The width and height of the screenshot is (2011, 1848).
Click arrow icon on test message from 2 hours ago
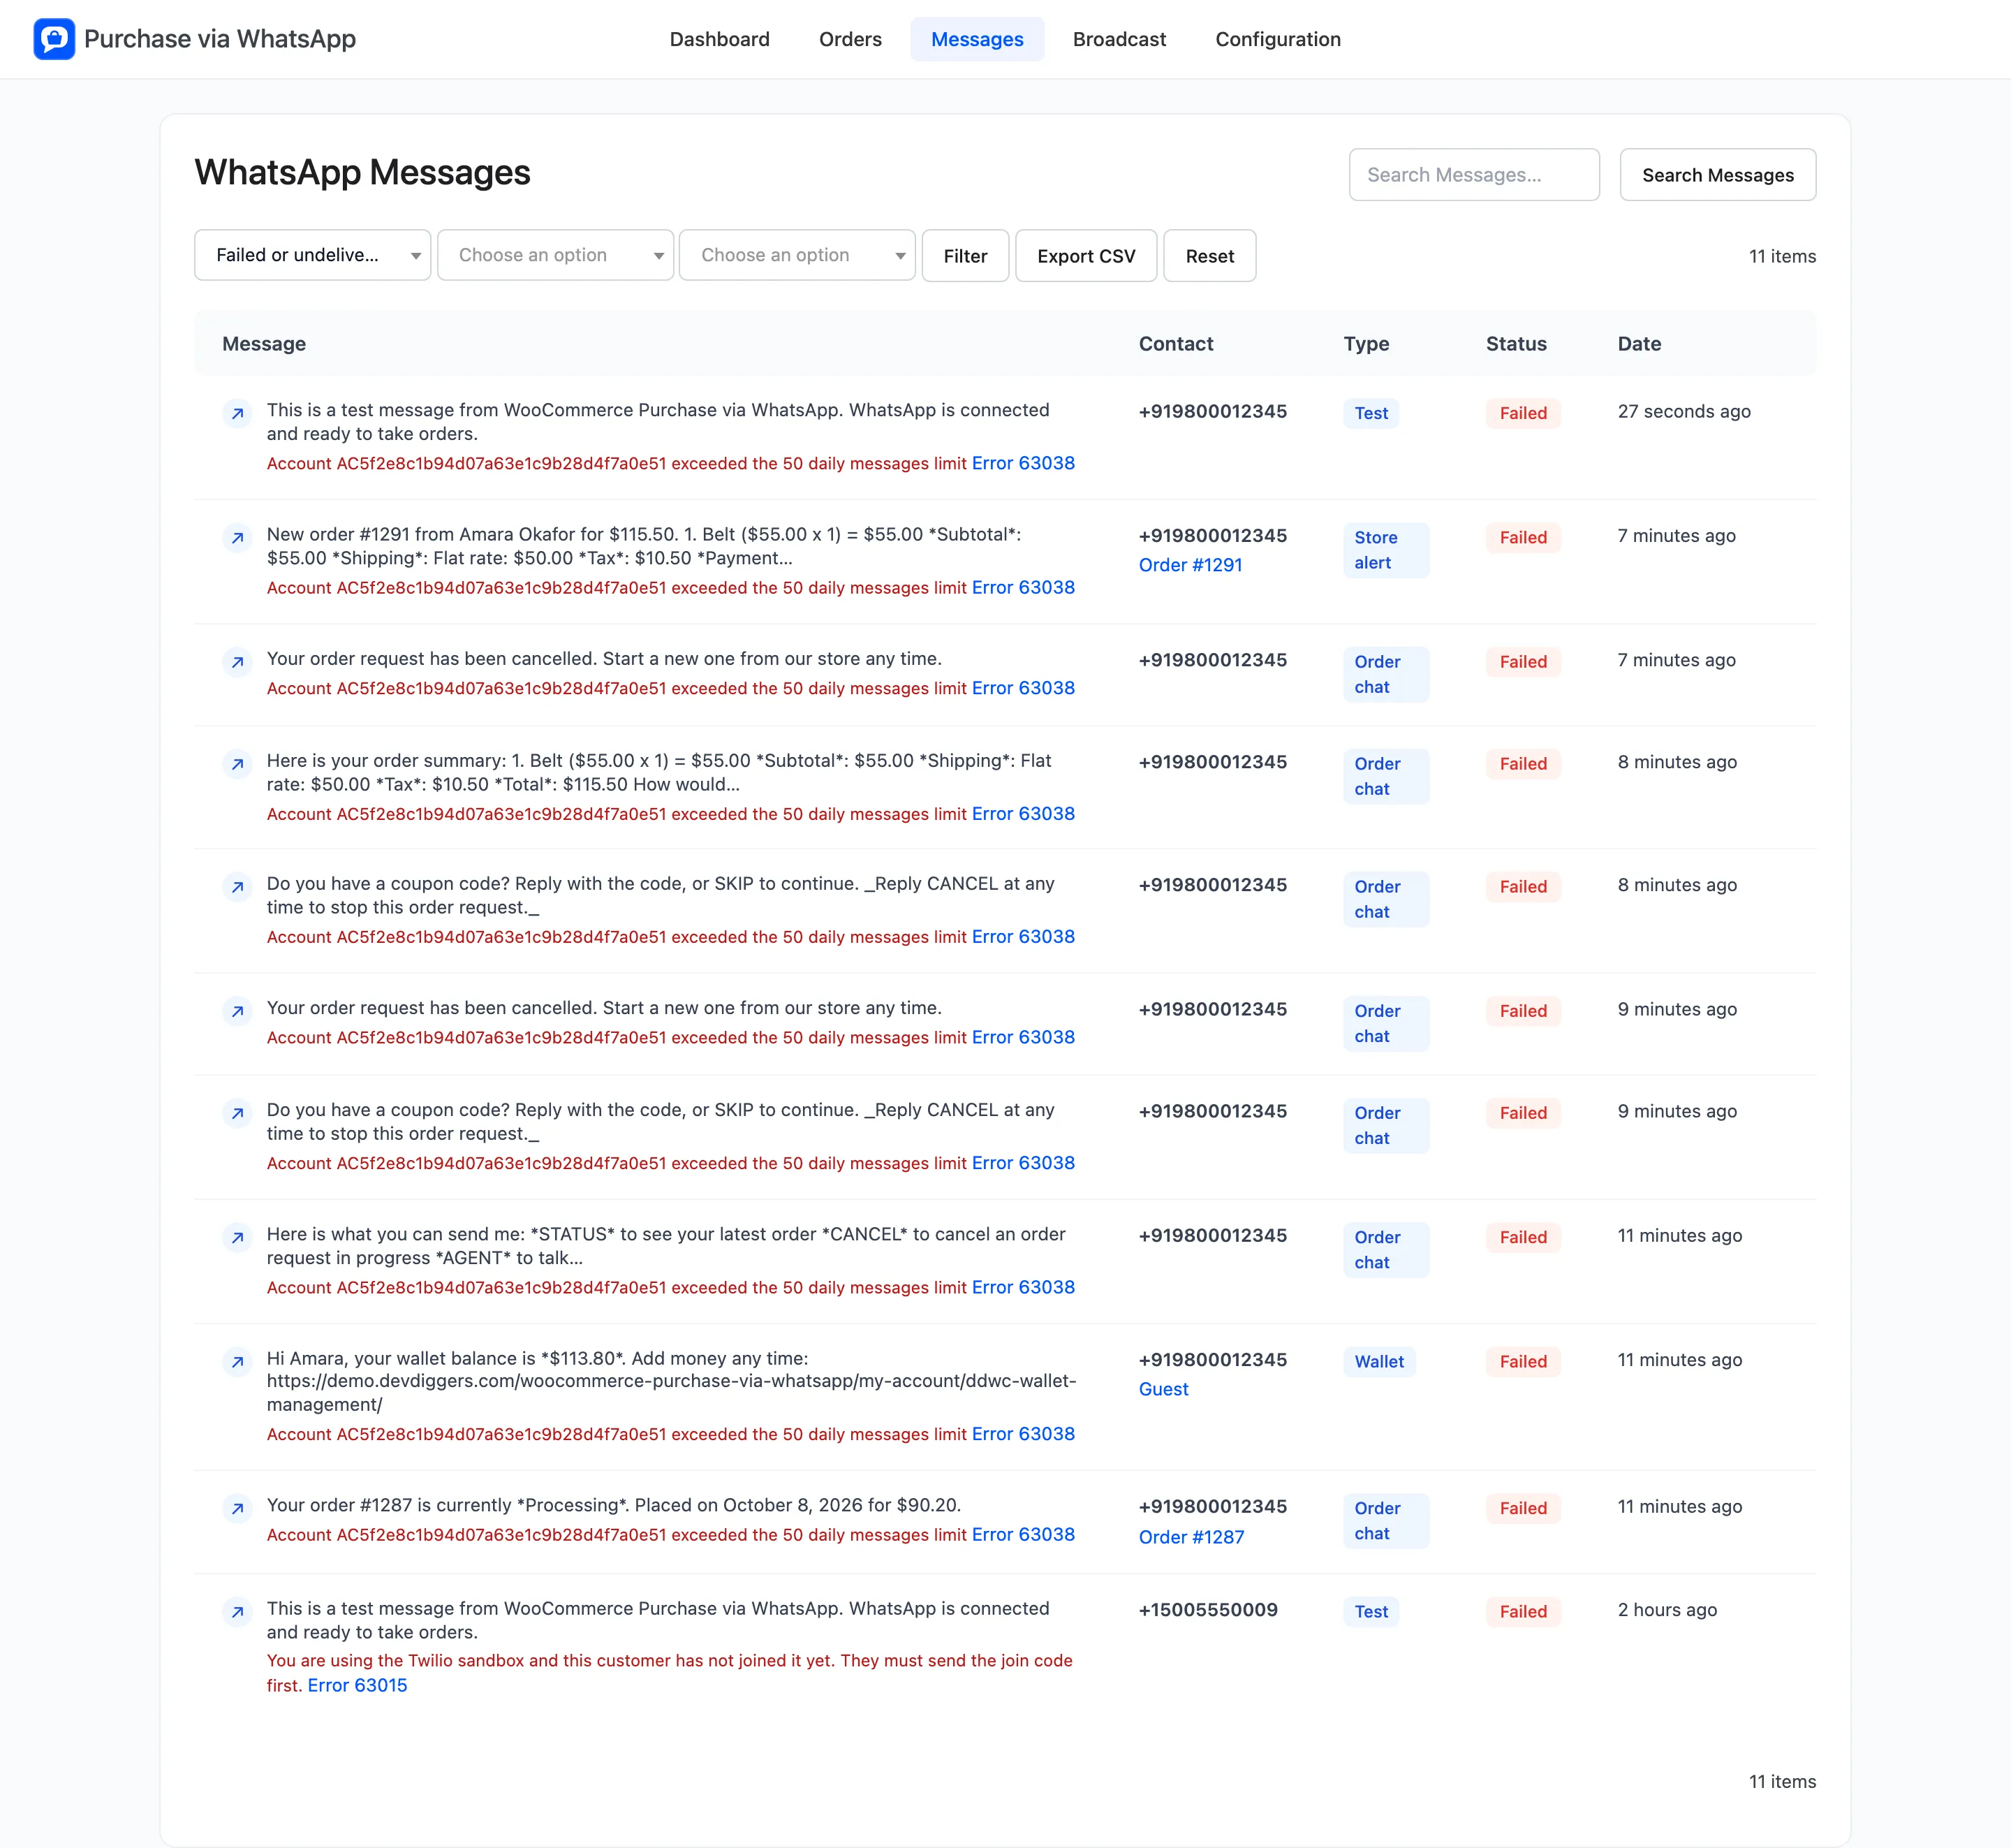point(237,1612)
